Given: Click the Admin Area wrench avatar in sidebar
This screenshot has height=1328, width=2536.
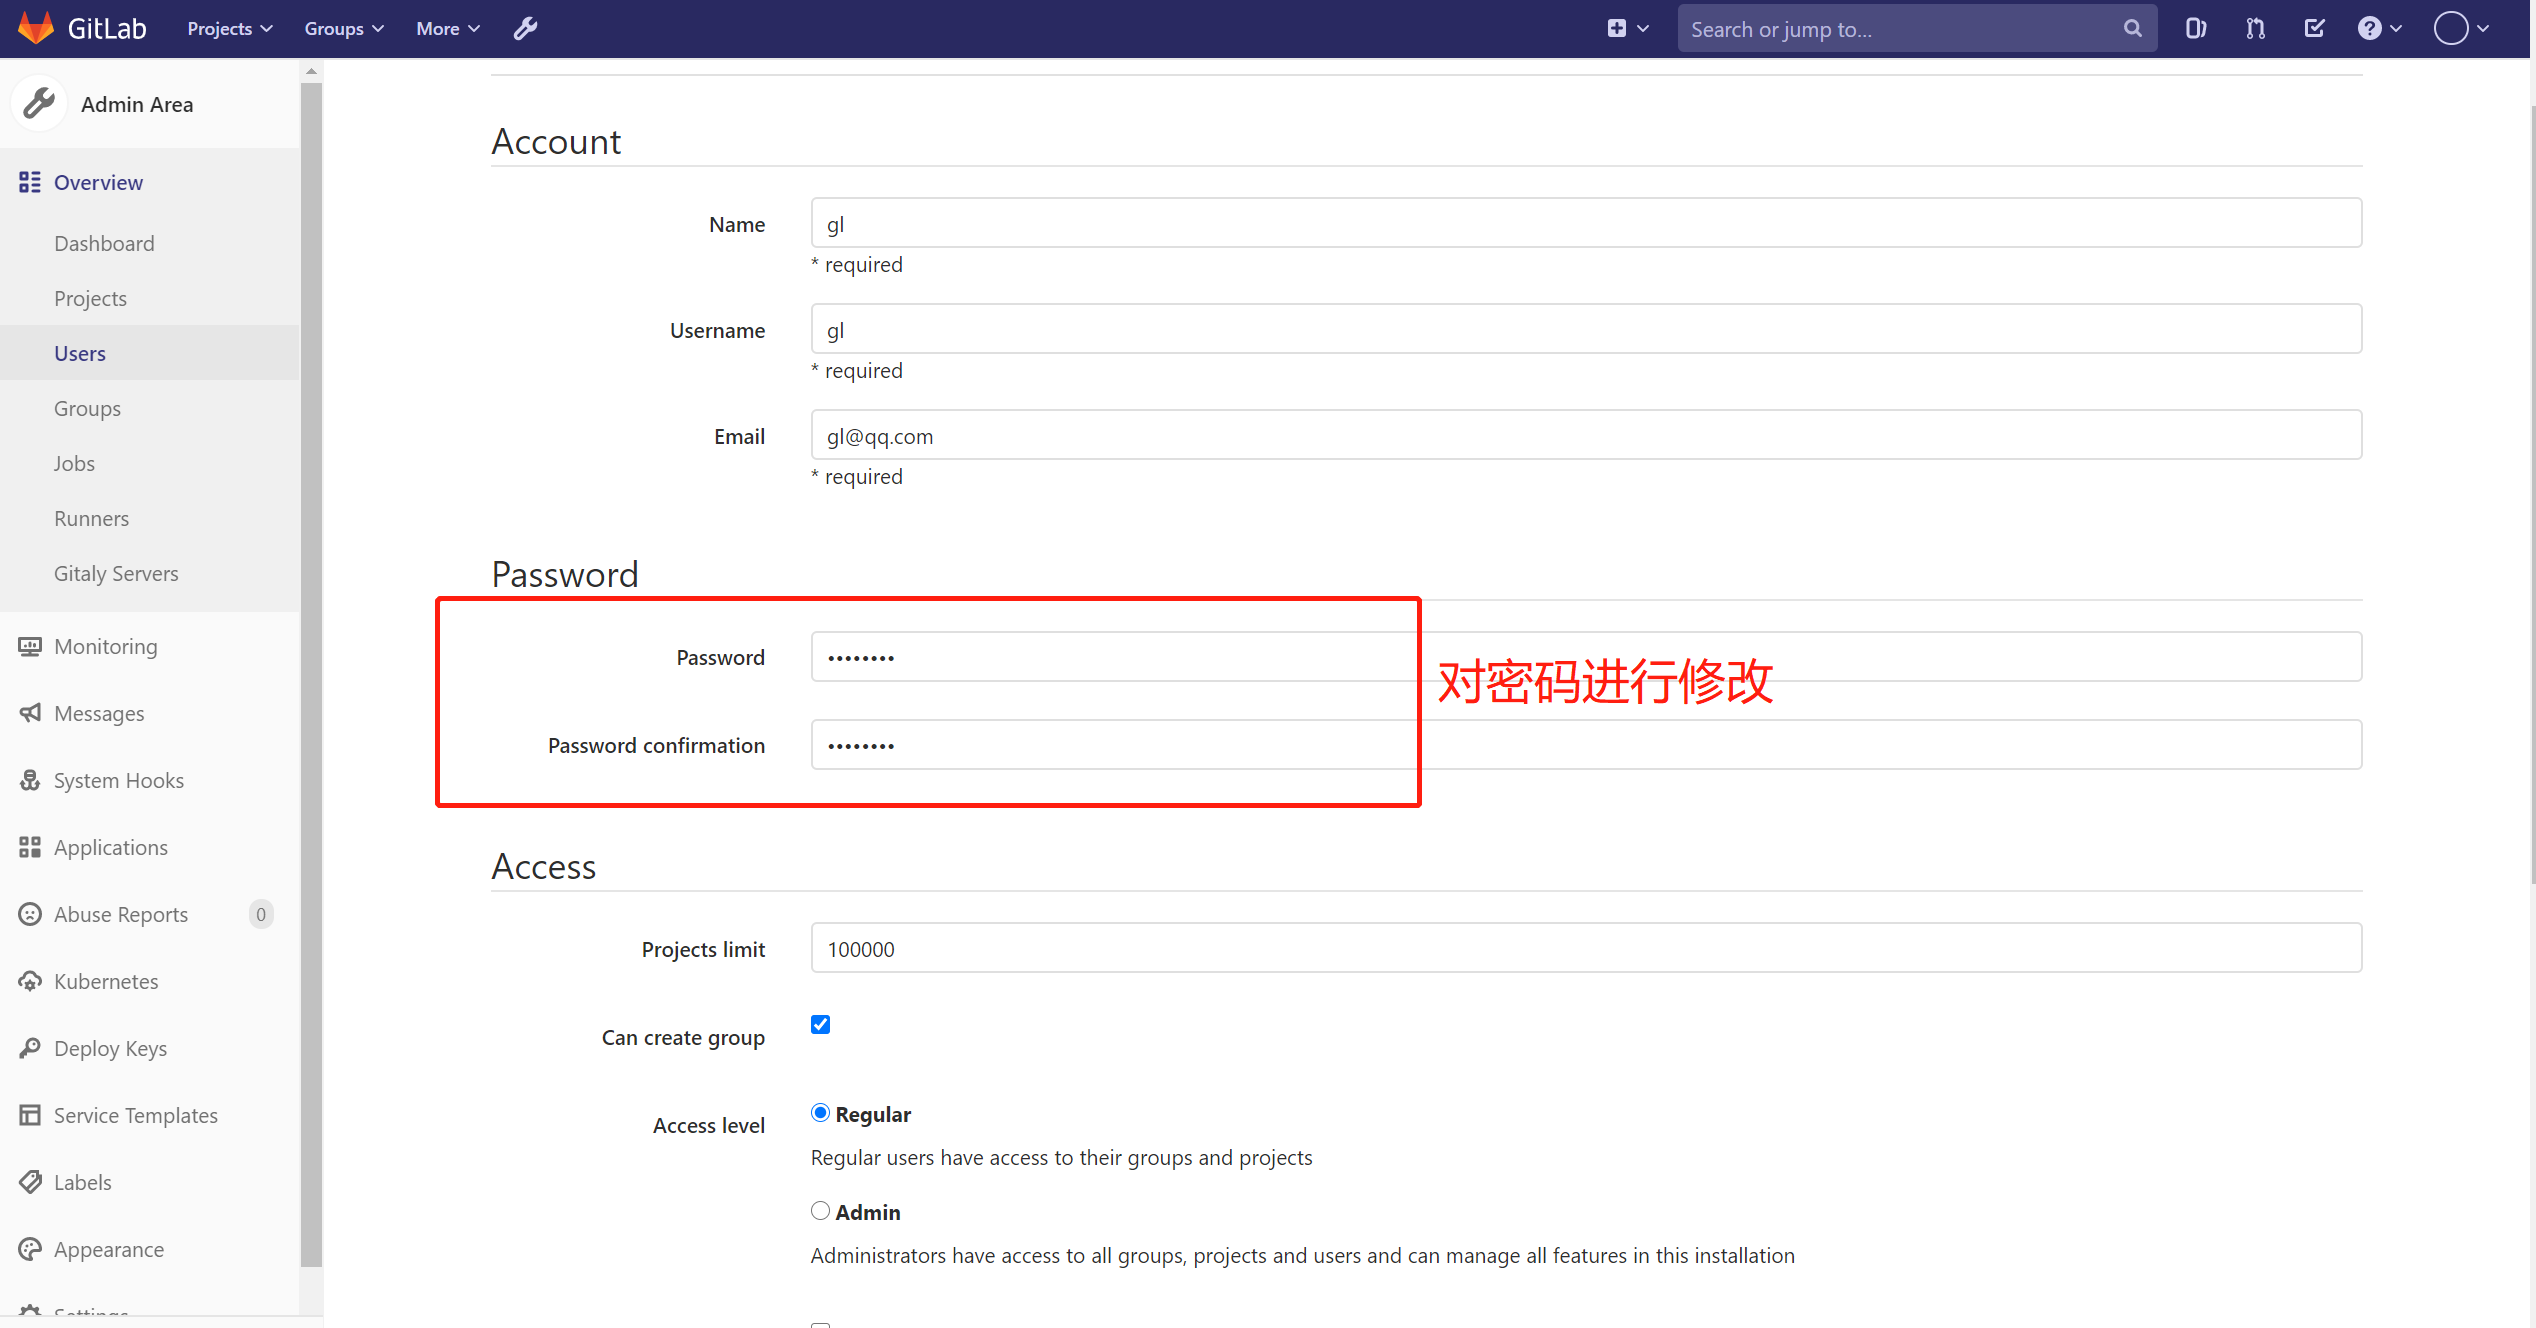Looking at the screenshot, I should coord(39,103).
